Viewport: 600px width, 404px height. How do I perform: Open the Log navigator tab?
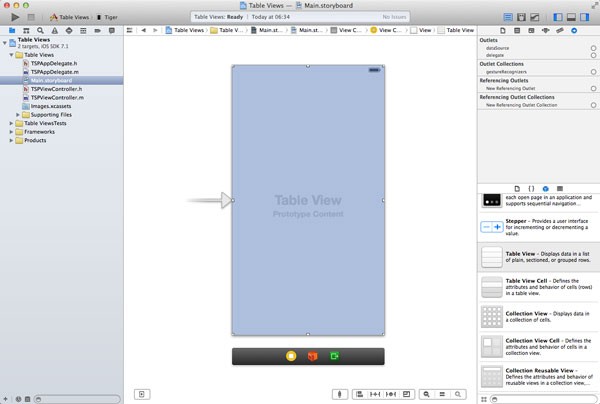pyautogui.click(x=112, y=31)
